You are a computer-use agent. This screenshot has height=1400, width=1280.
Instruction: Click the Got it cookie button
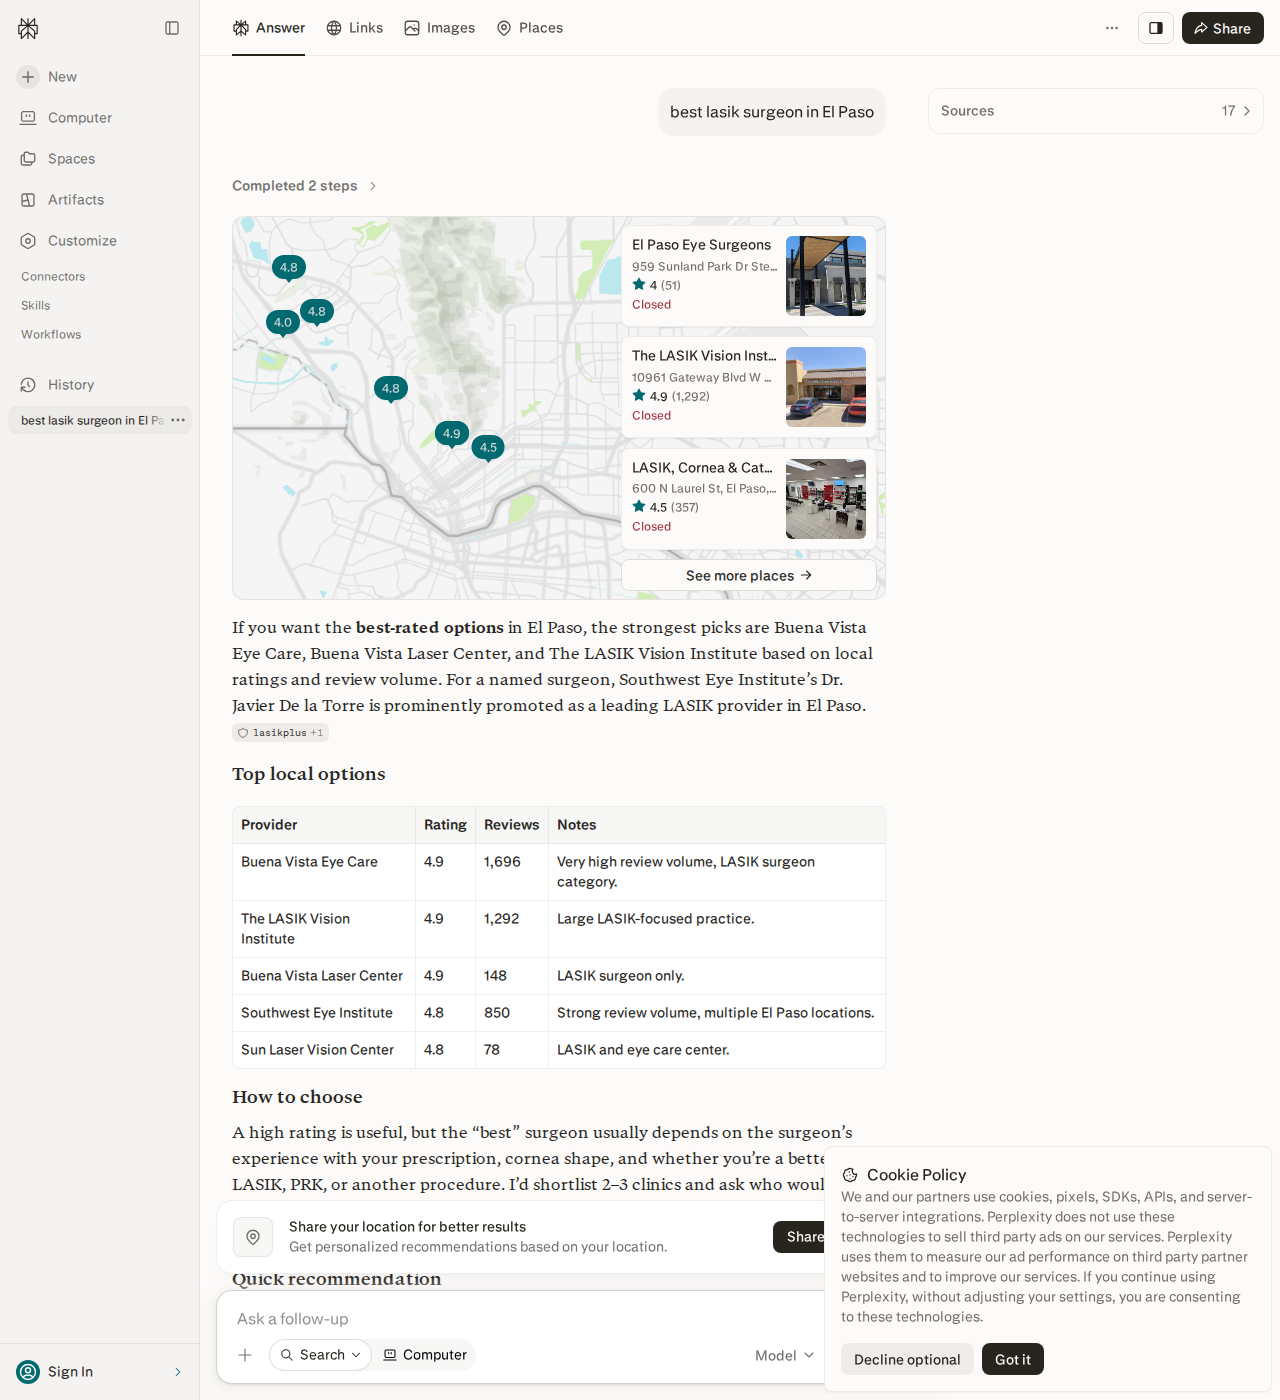[x=1013, y=1359]
